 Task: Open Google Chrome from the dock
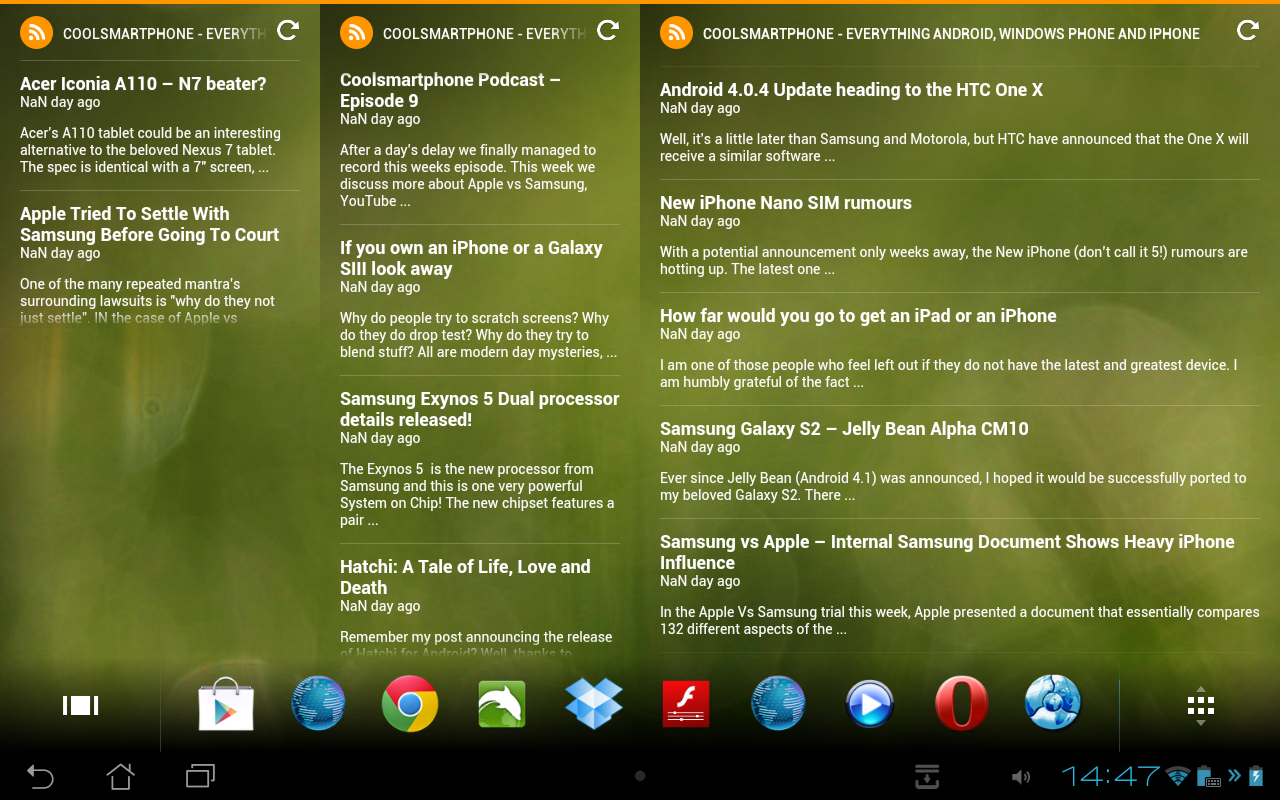[x=410, y=704]
